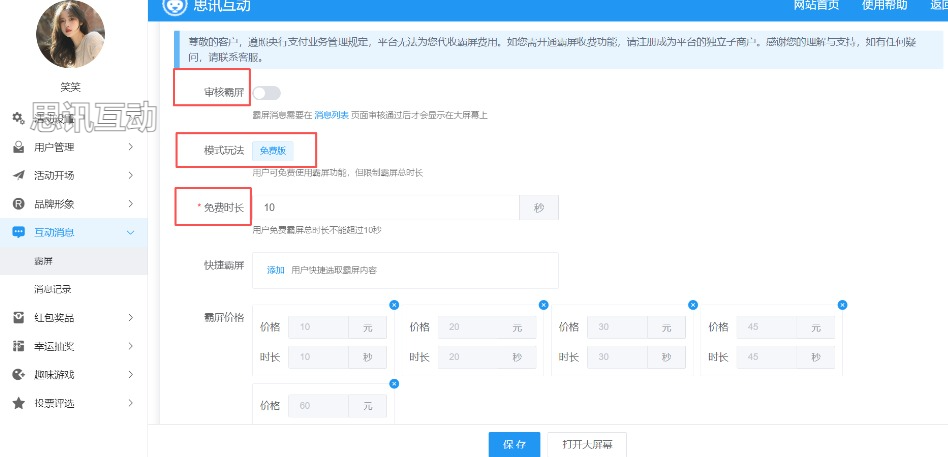Screen dimensions: 948x457
Task: Expand the 红包奖品 chevron arrow
Action: 131,318
